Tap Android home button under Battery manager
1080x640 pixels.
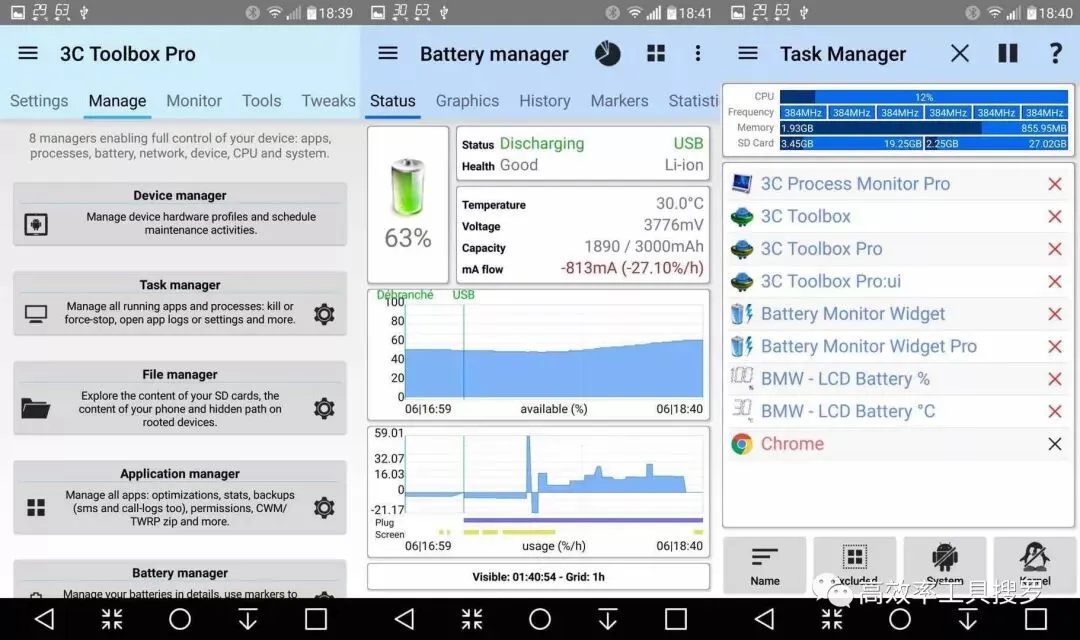click(x=540, y=619)
